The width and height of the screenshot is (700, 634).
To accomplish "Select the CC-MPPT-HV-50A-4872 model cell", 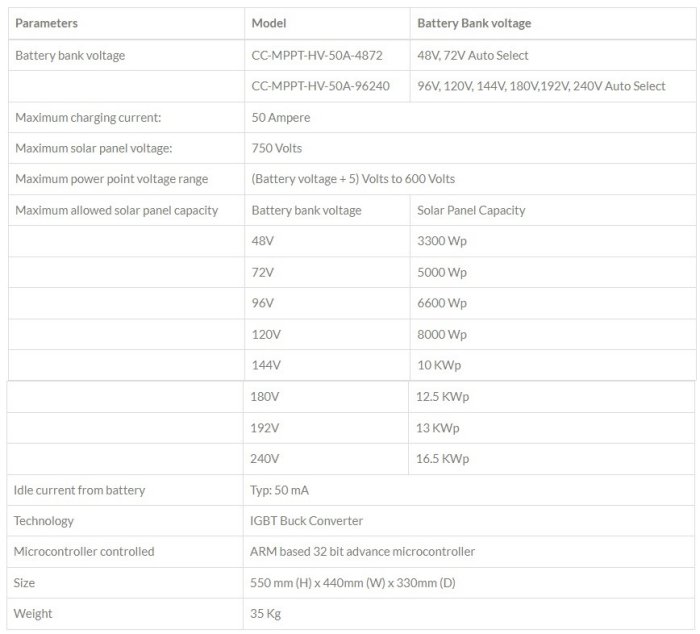I will tap(316, 55).
